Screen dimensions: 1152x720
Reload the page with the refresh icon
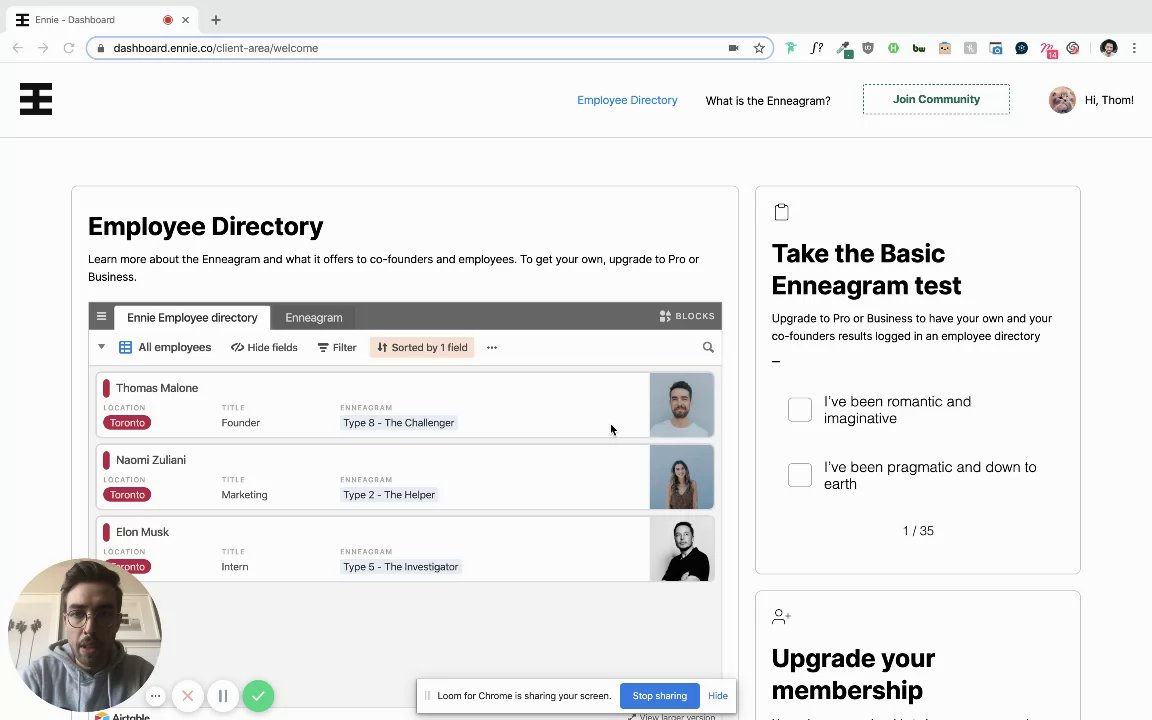[68, 48]
